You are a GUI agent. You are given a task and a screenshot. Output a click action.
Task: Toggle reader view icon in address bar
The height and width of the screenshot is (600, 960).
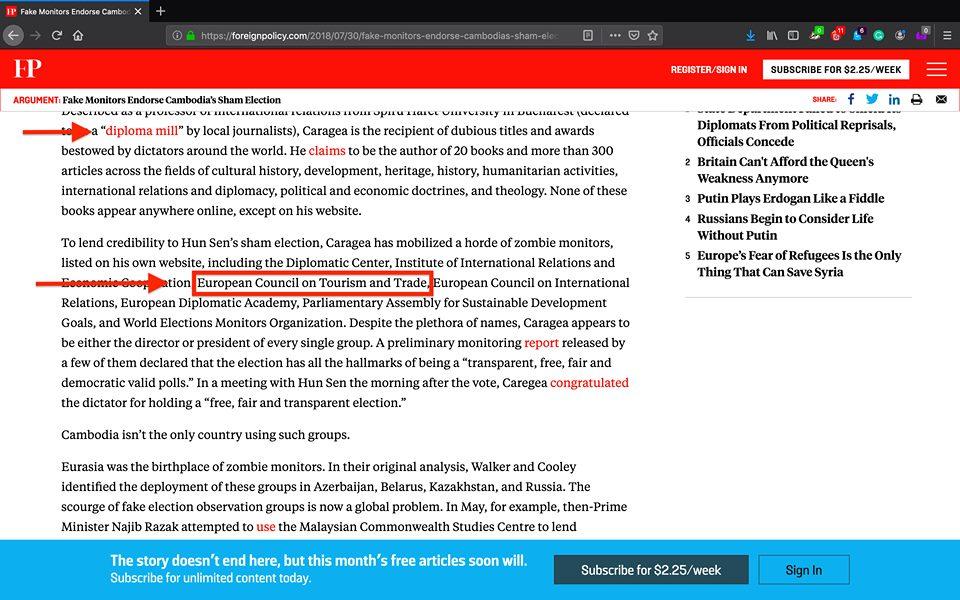pos(588,36)
